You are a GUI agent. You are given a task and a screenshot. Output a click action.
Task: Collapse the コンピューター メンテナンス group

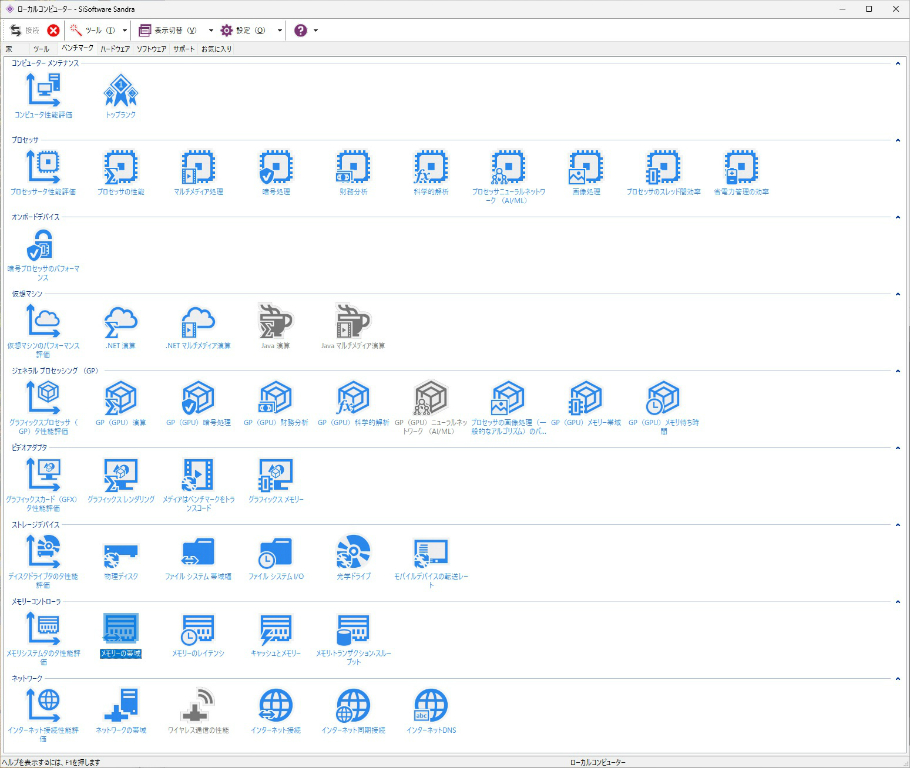click(898, 63)
